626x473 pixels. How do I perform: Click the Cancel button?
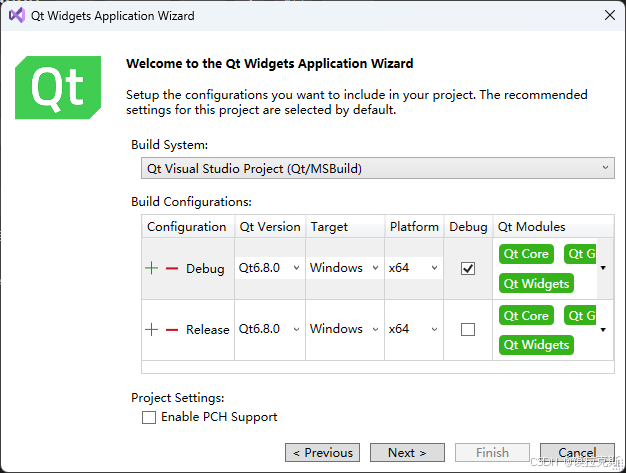pyautogui.click(x=577, y=452)
